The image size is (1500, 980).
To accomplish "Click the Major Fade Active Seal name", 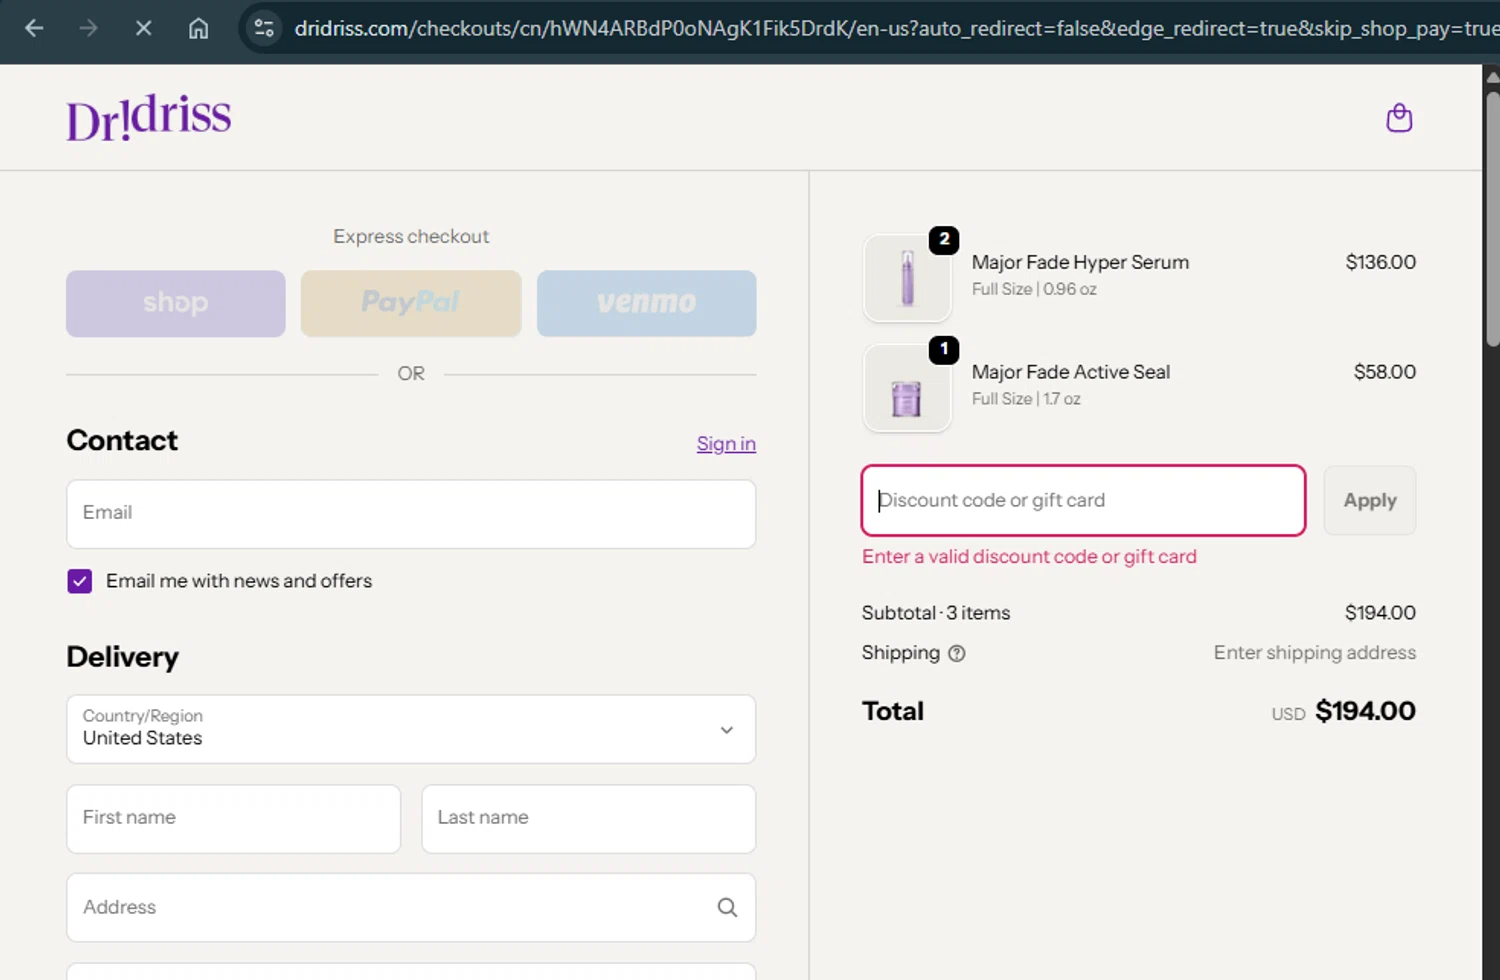I will (x=1070, y=372).
